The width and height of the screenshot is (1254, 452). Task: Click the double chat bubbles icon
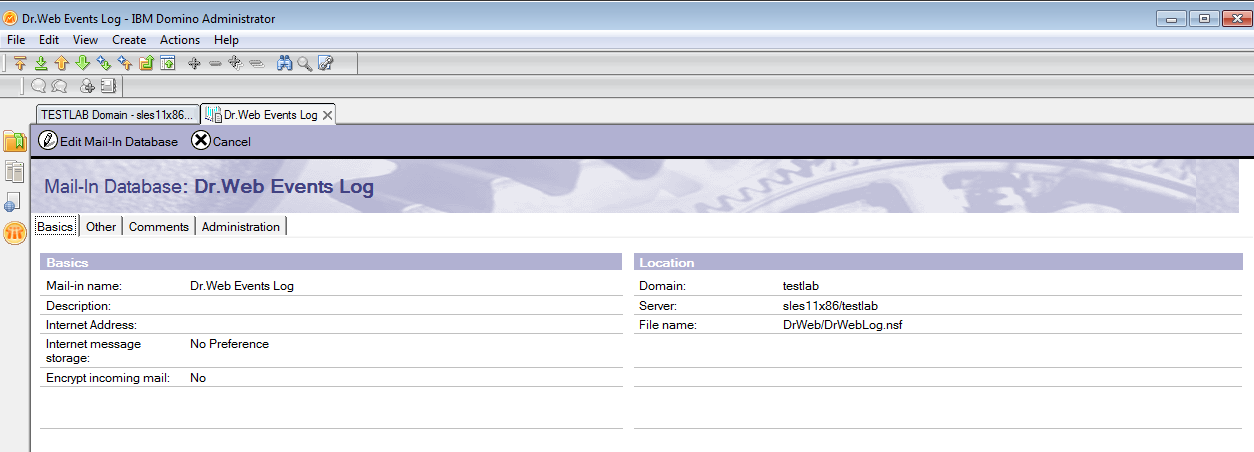pyautogui.click(x=59, y=86)
